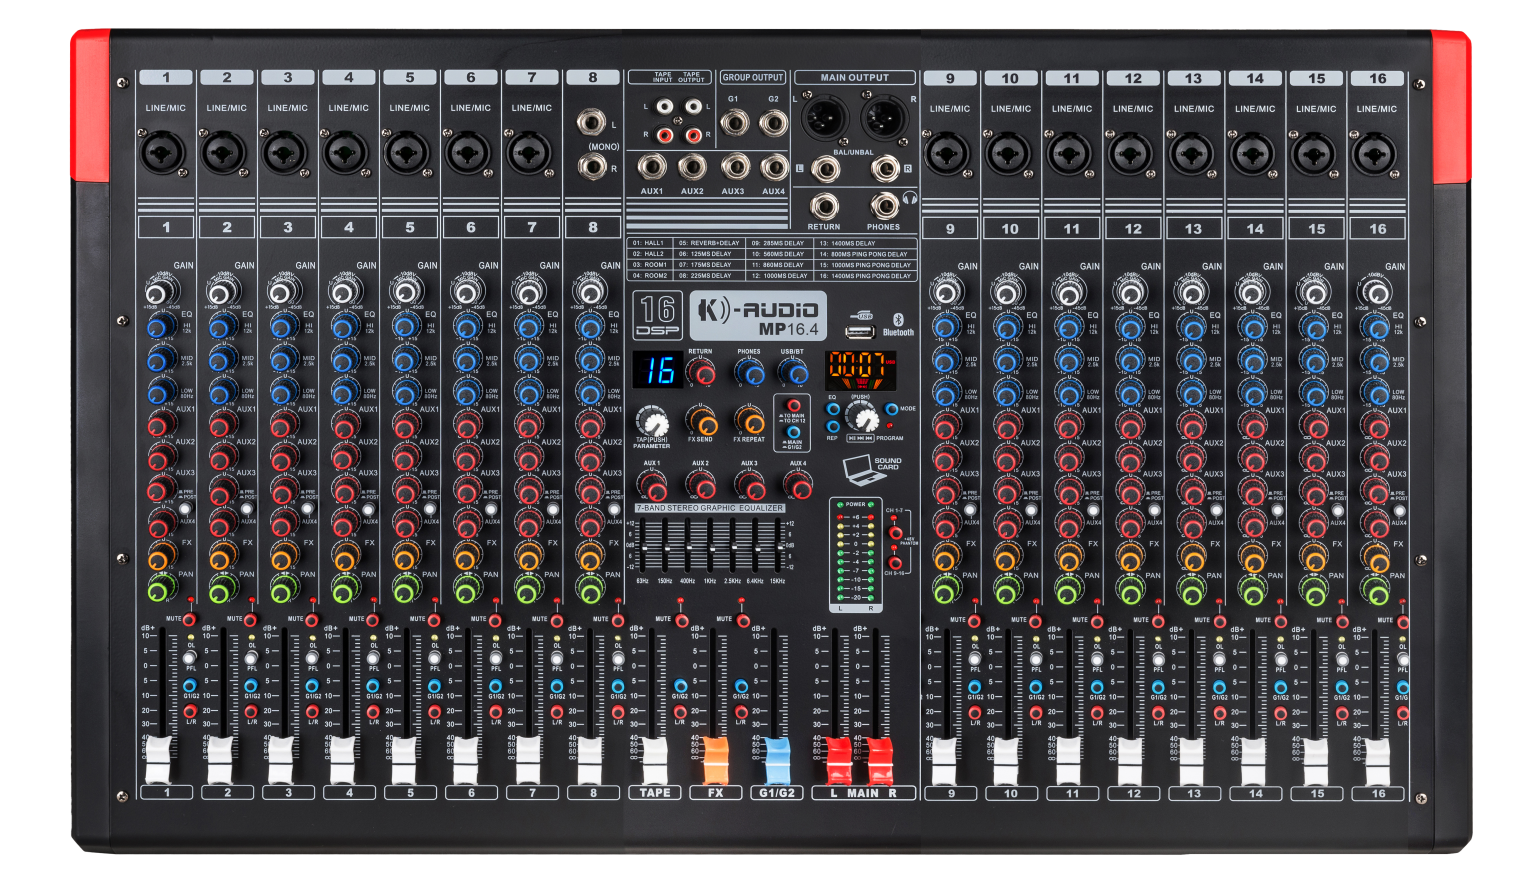
Task: Click the blue DSP program display 16
Action: coord(658,371)
